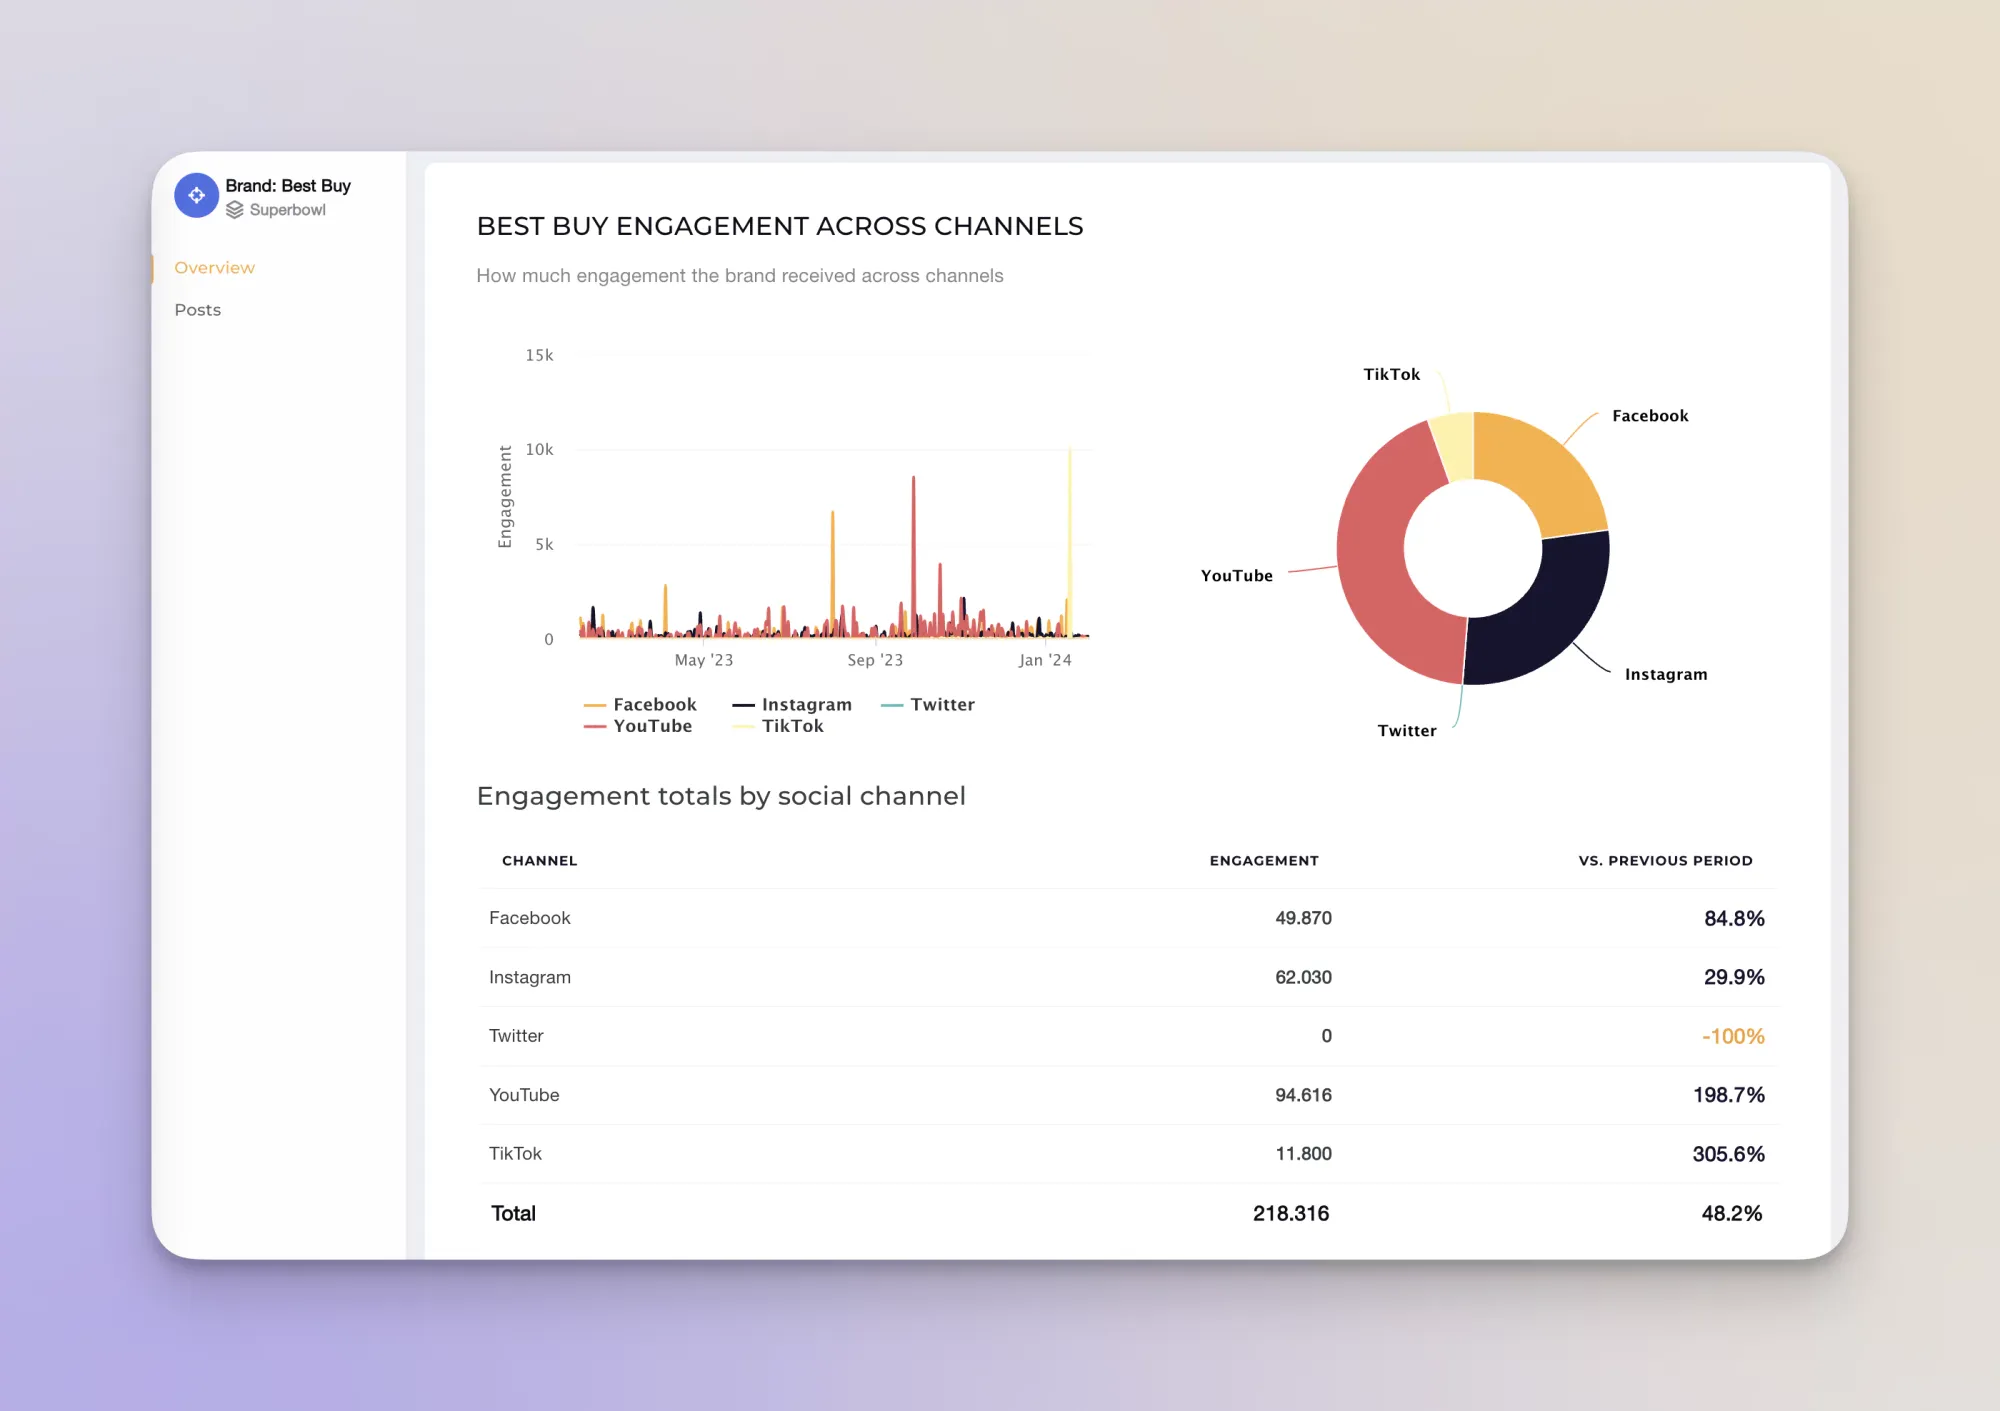Toggle Instagram series in chart legend

click(792, 704)
